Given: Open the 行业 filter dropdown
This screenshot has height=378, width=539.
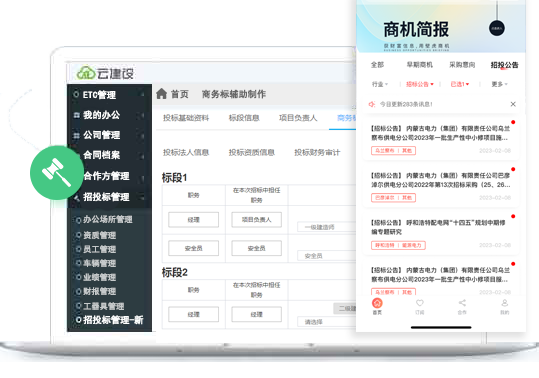Looking at the screenshot, I should click(380, 84).
